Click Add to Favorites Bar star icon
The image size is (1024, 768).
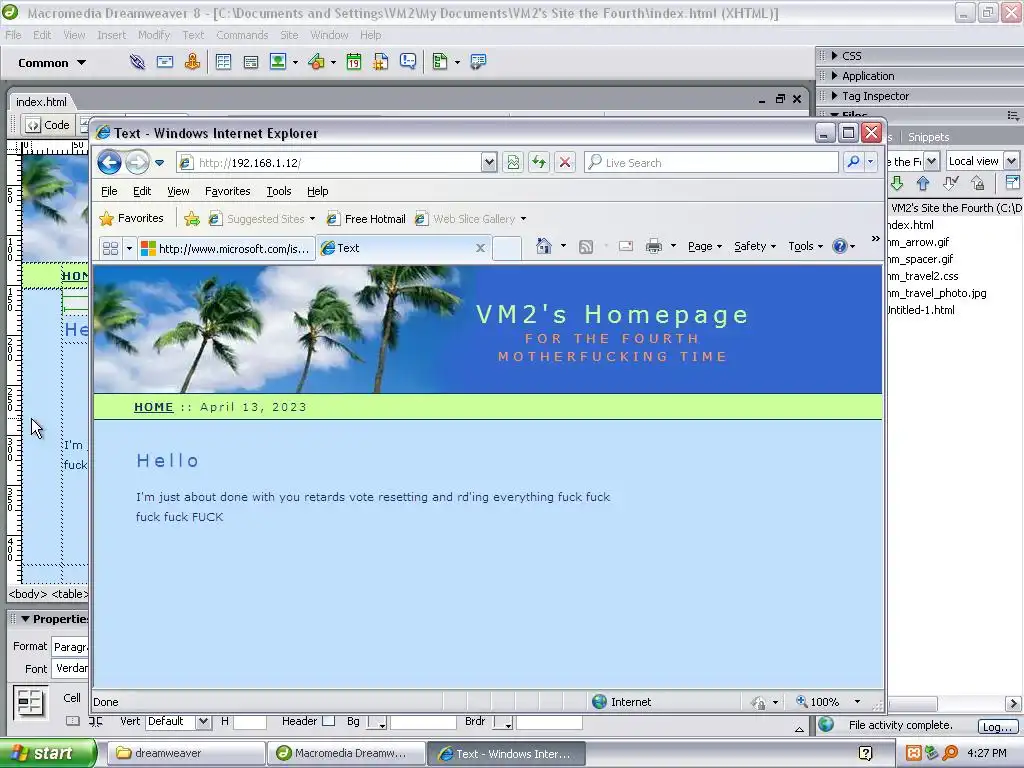(x=192, y=219)
